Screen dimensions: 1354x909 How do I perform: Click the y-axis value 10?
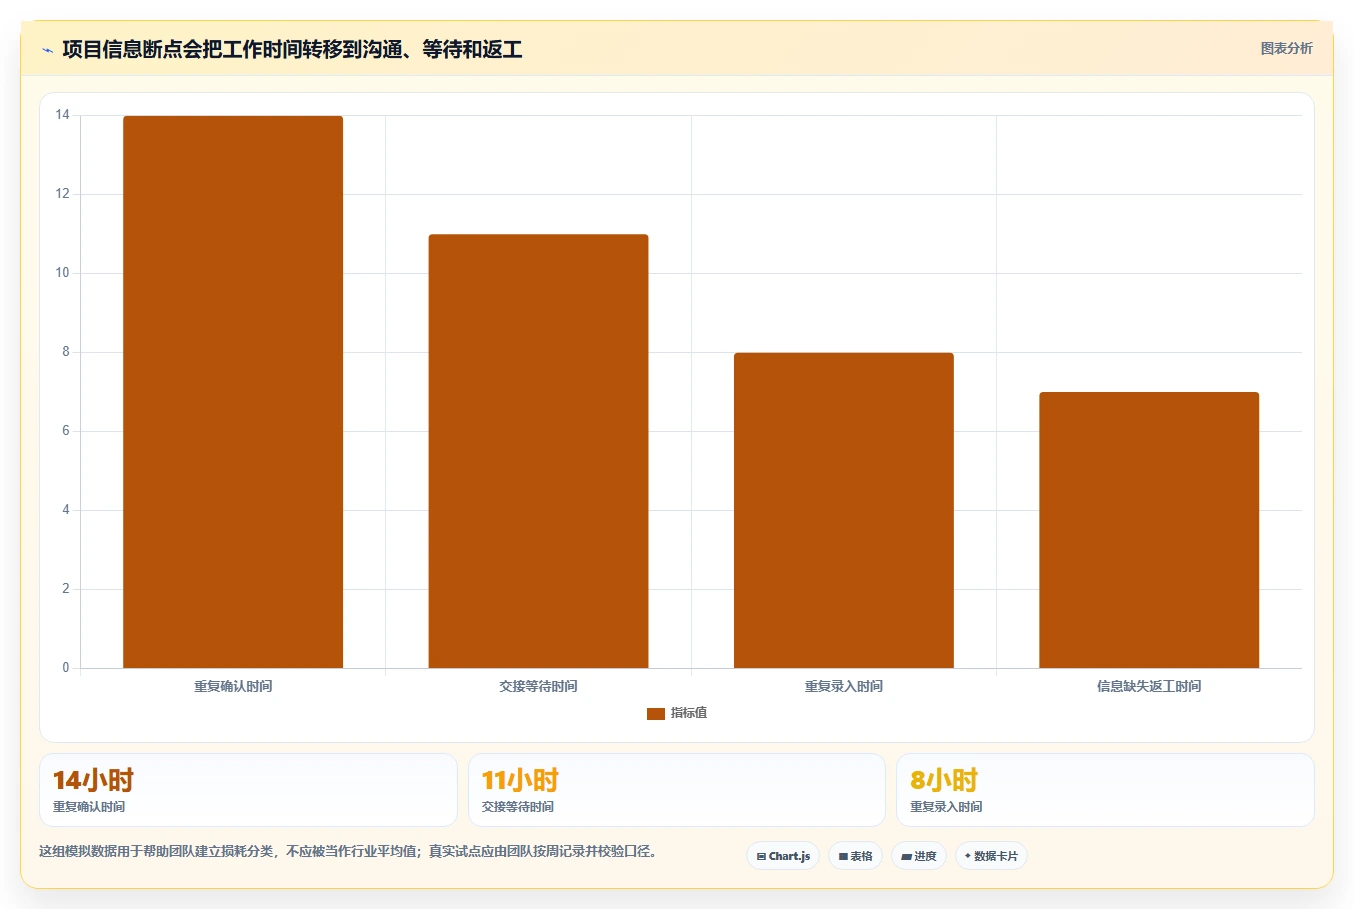tap(63, 273)
